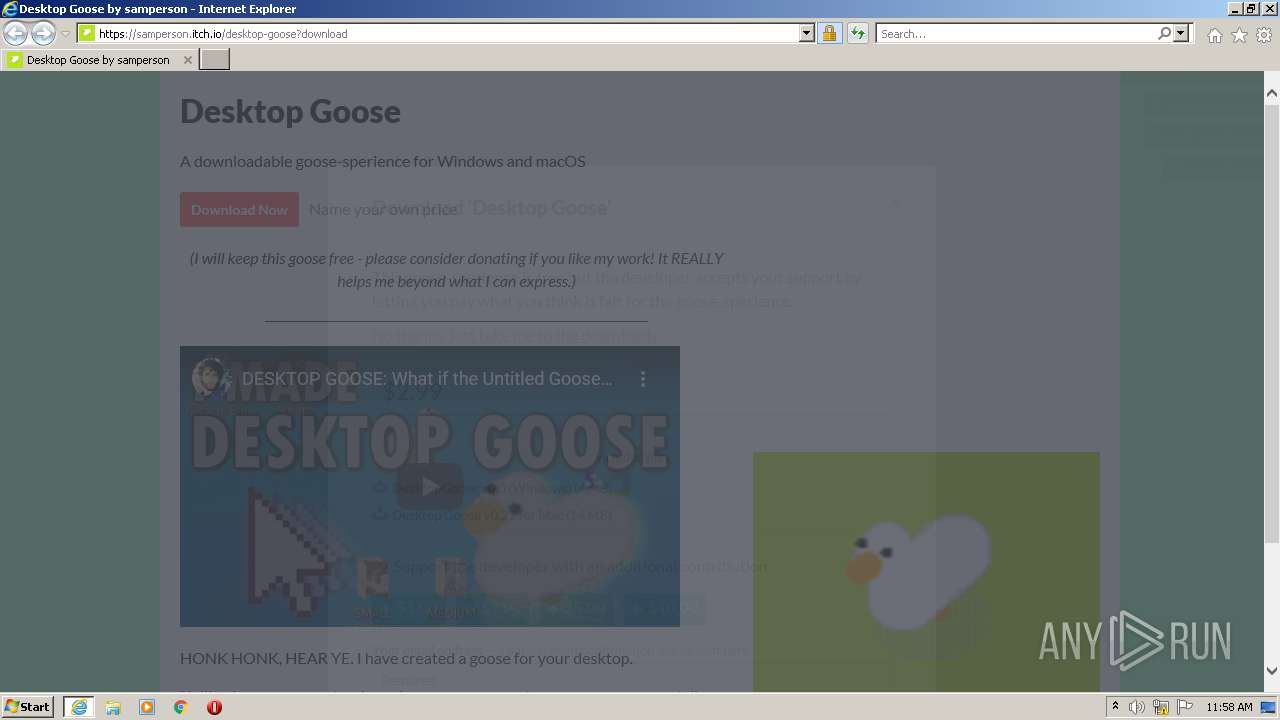Open the recent pages dropdown arrow
1280x720 pixels.
(65, 34)
